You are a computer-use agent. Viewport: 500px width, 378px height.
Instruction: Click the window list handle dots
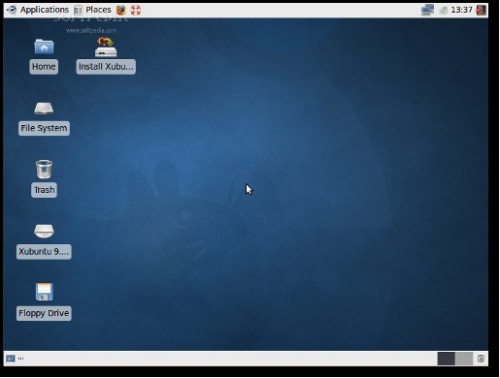tap(21, 359)
